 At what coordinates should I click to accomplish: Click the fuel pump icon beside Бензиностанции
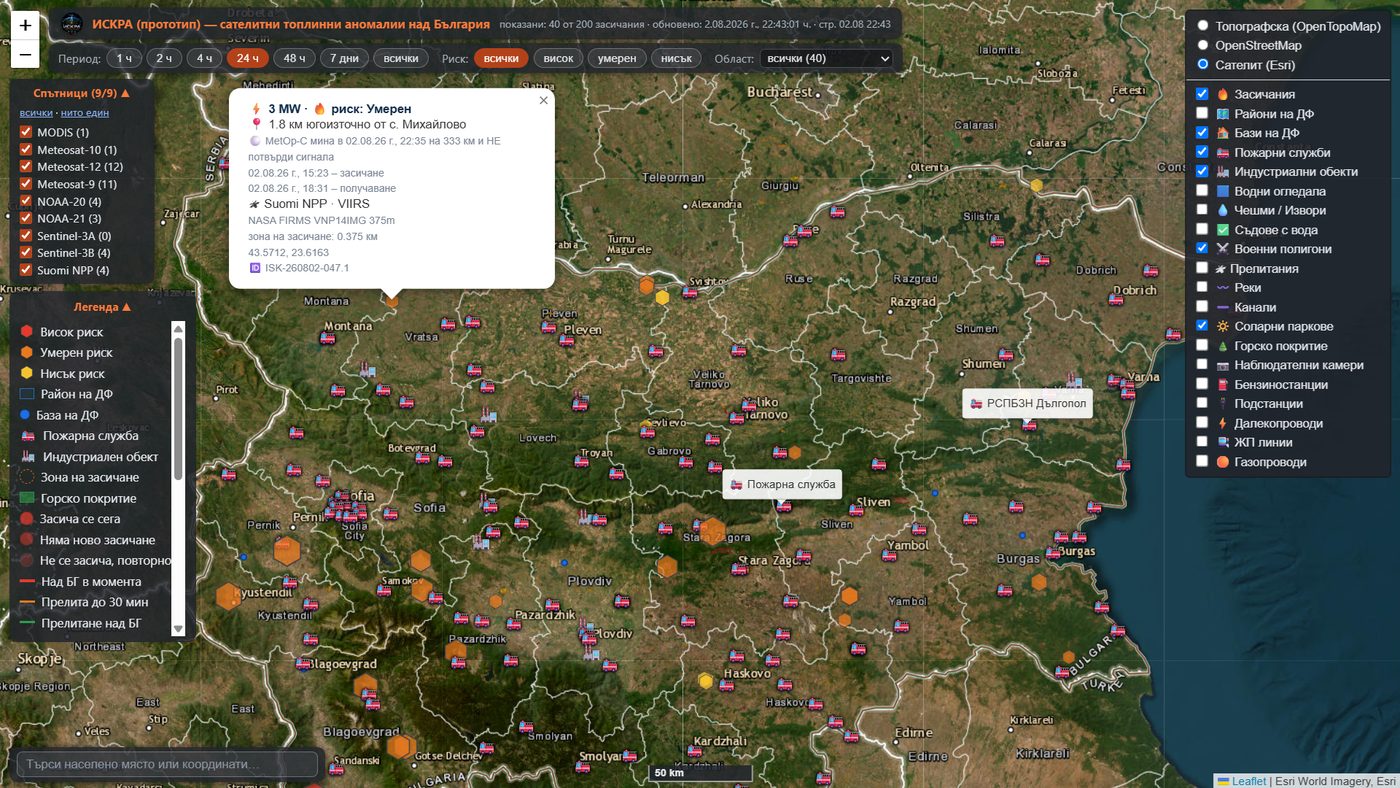(1222, 385)
